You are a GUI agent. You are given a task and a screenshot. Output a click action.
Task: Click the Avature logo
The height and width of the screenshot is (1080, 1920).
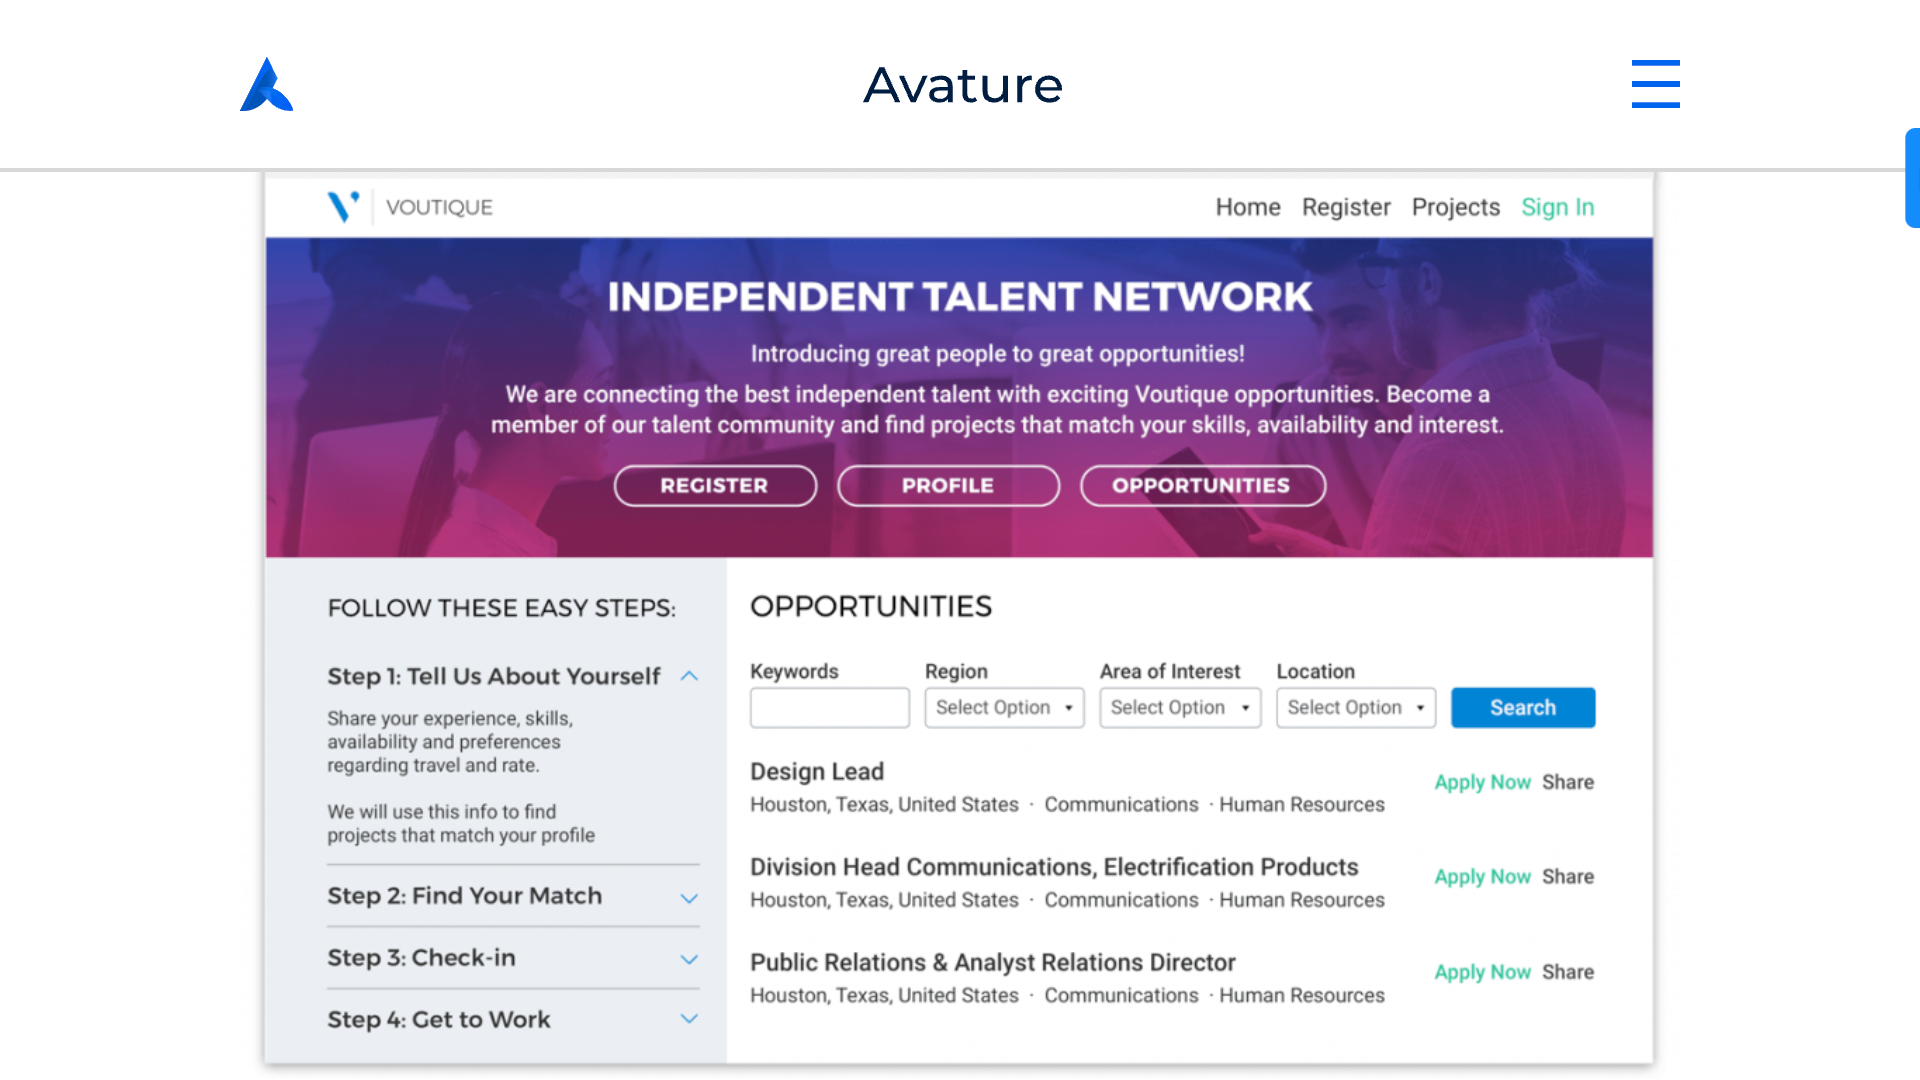click(x=265, y=85)
